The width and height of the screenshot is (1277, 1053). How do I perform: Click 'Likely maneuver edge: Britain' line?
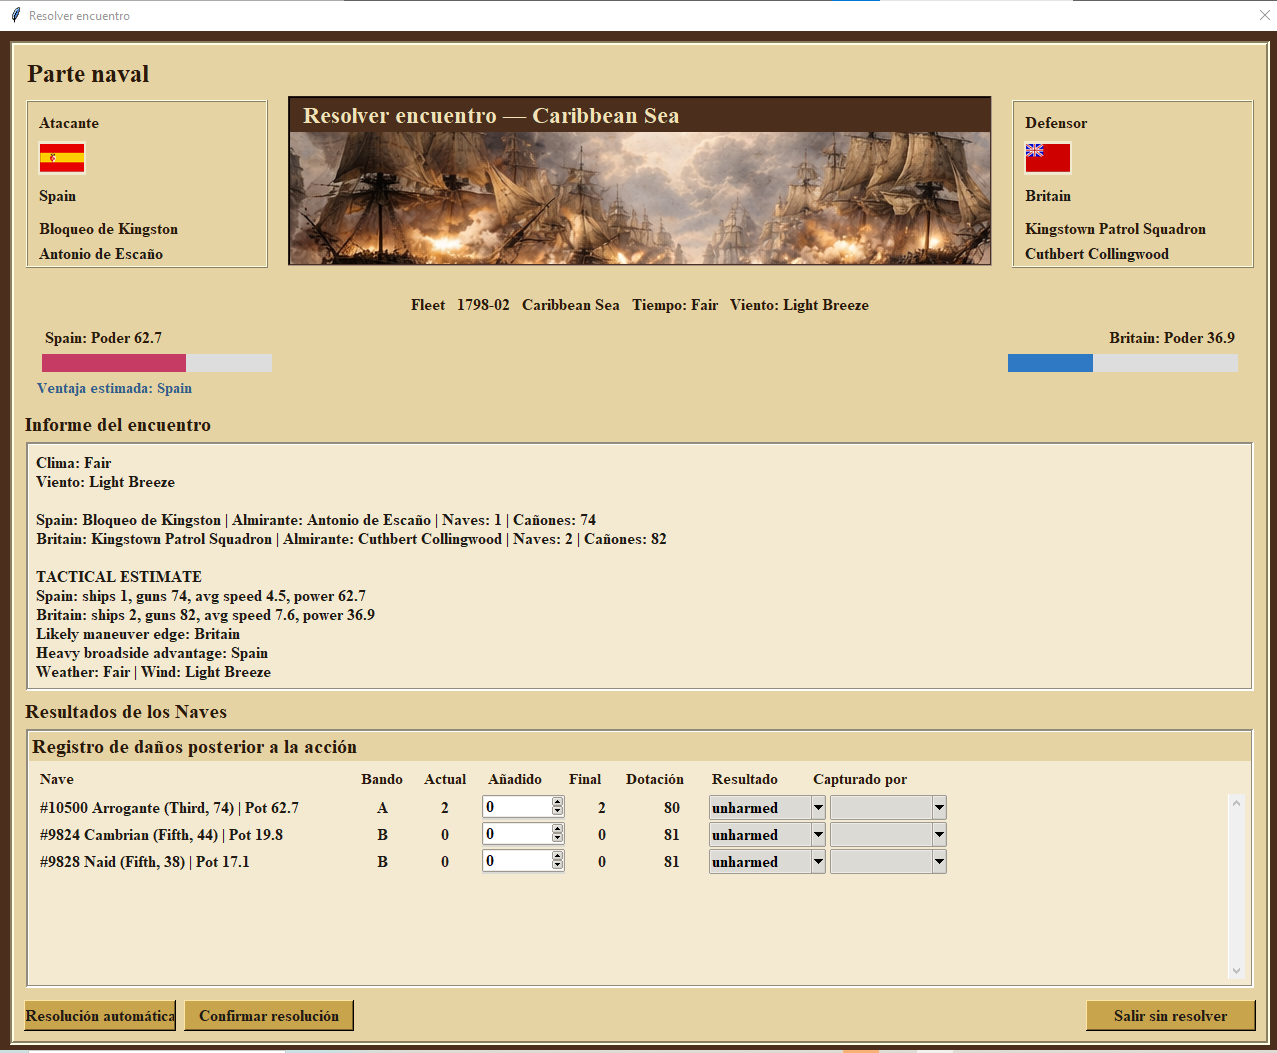[138, 634]
